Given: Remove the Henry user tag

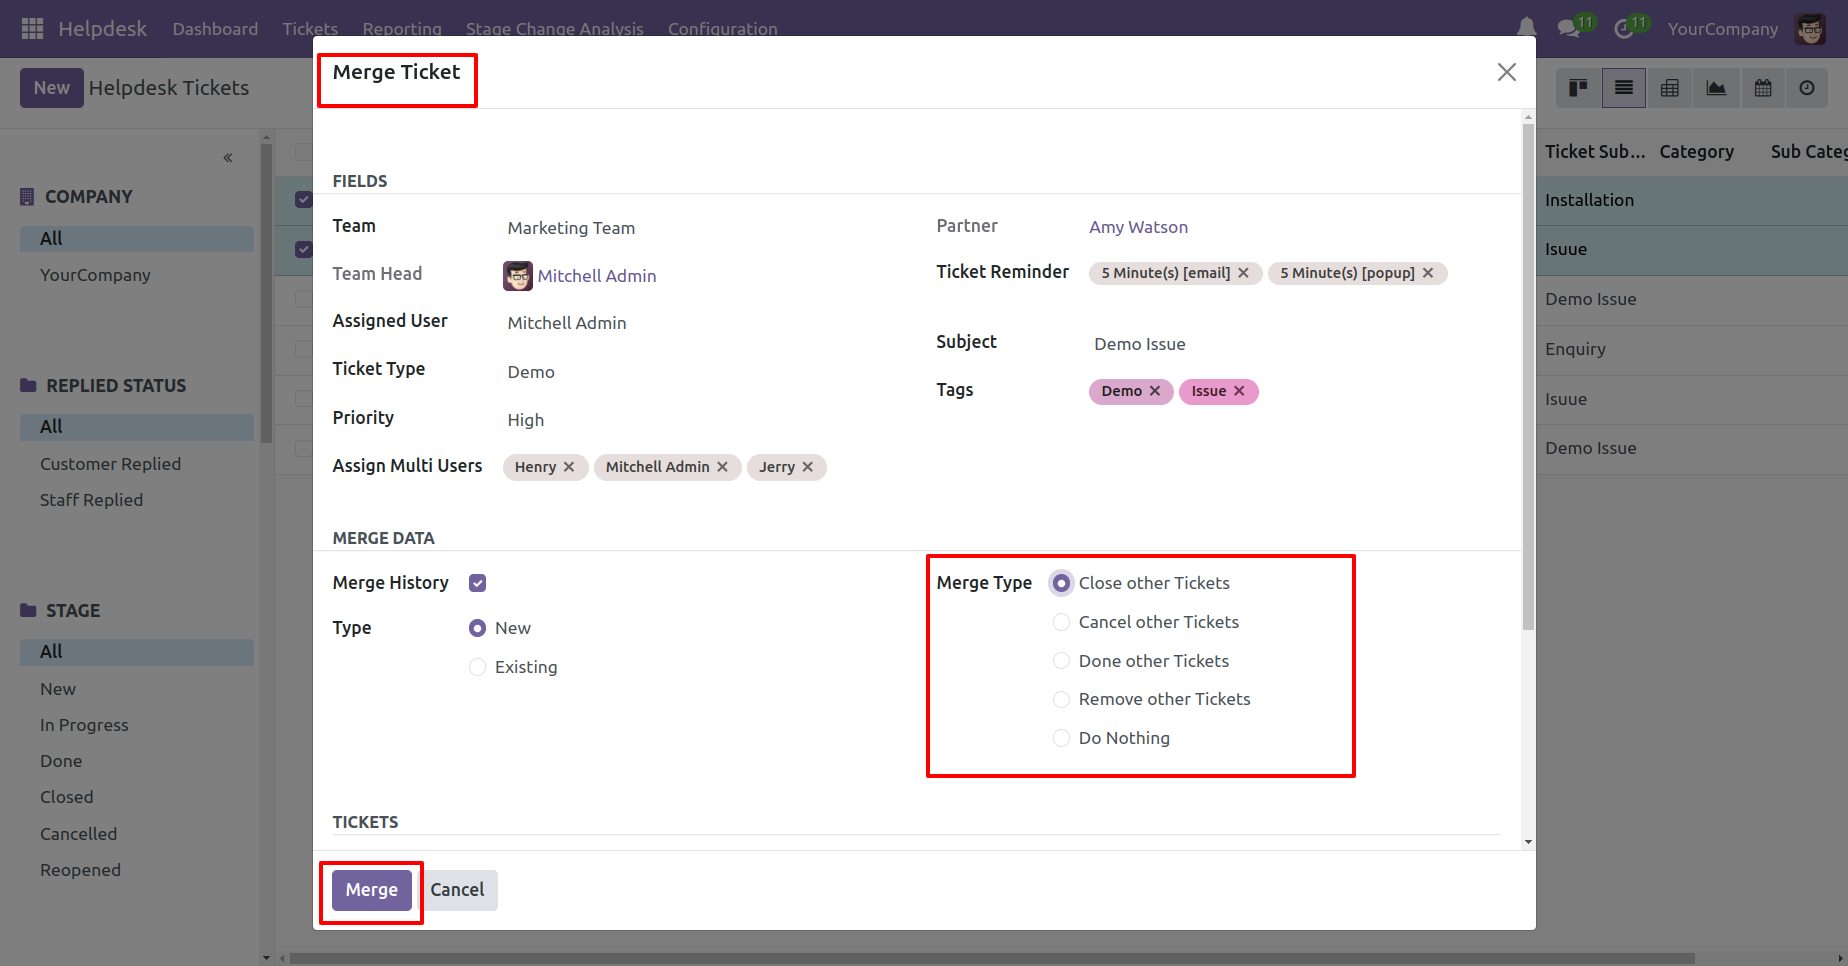Looking at the screenshot, I should [569, 467].
